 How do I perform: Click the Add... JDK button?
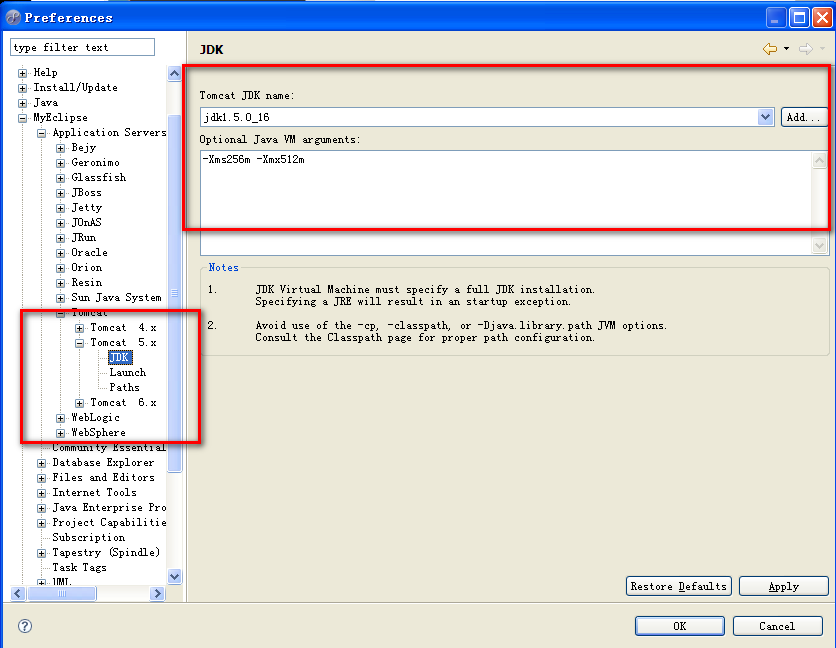point(804,117)
